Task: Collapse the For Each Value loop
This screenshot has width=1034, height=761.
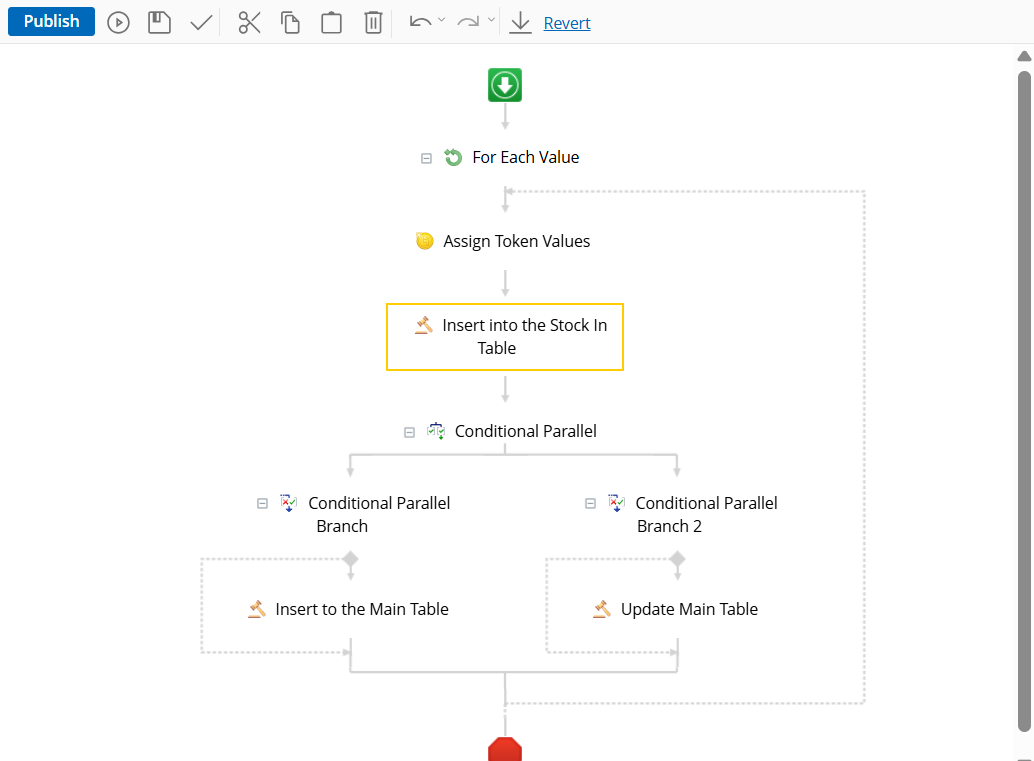Action: click(426, 158)
